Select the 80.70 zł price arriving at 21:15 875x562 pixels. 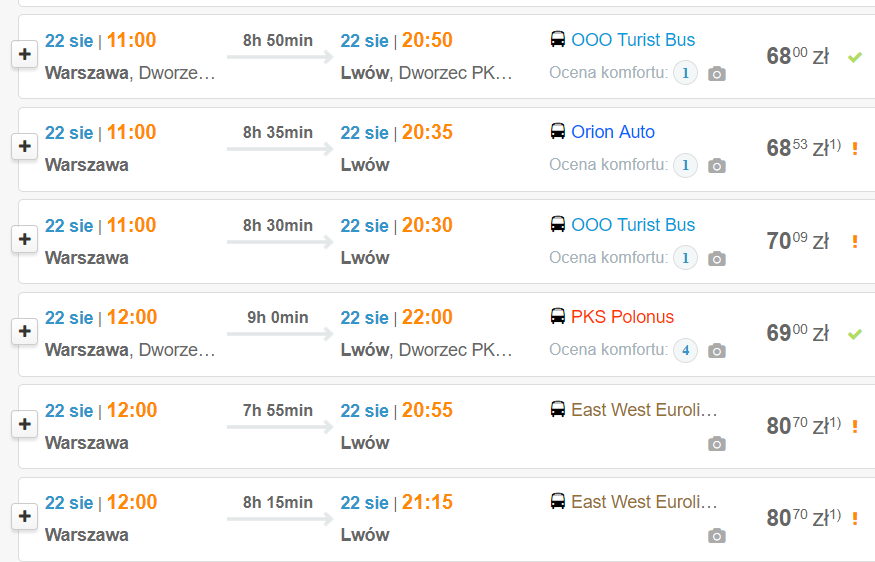798,518
